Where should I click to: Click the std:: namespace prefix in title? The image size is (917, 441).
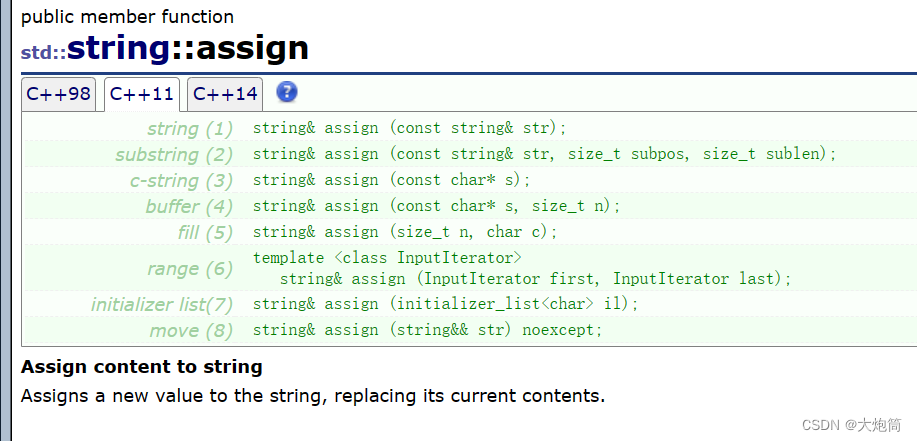point(44,53)
